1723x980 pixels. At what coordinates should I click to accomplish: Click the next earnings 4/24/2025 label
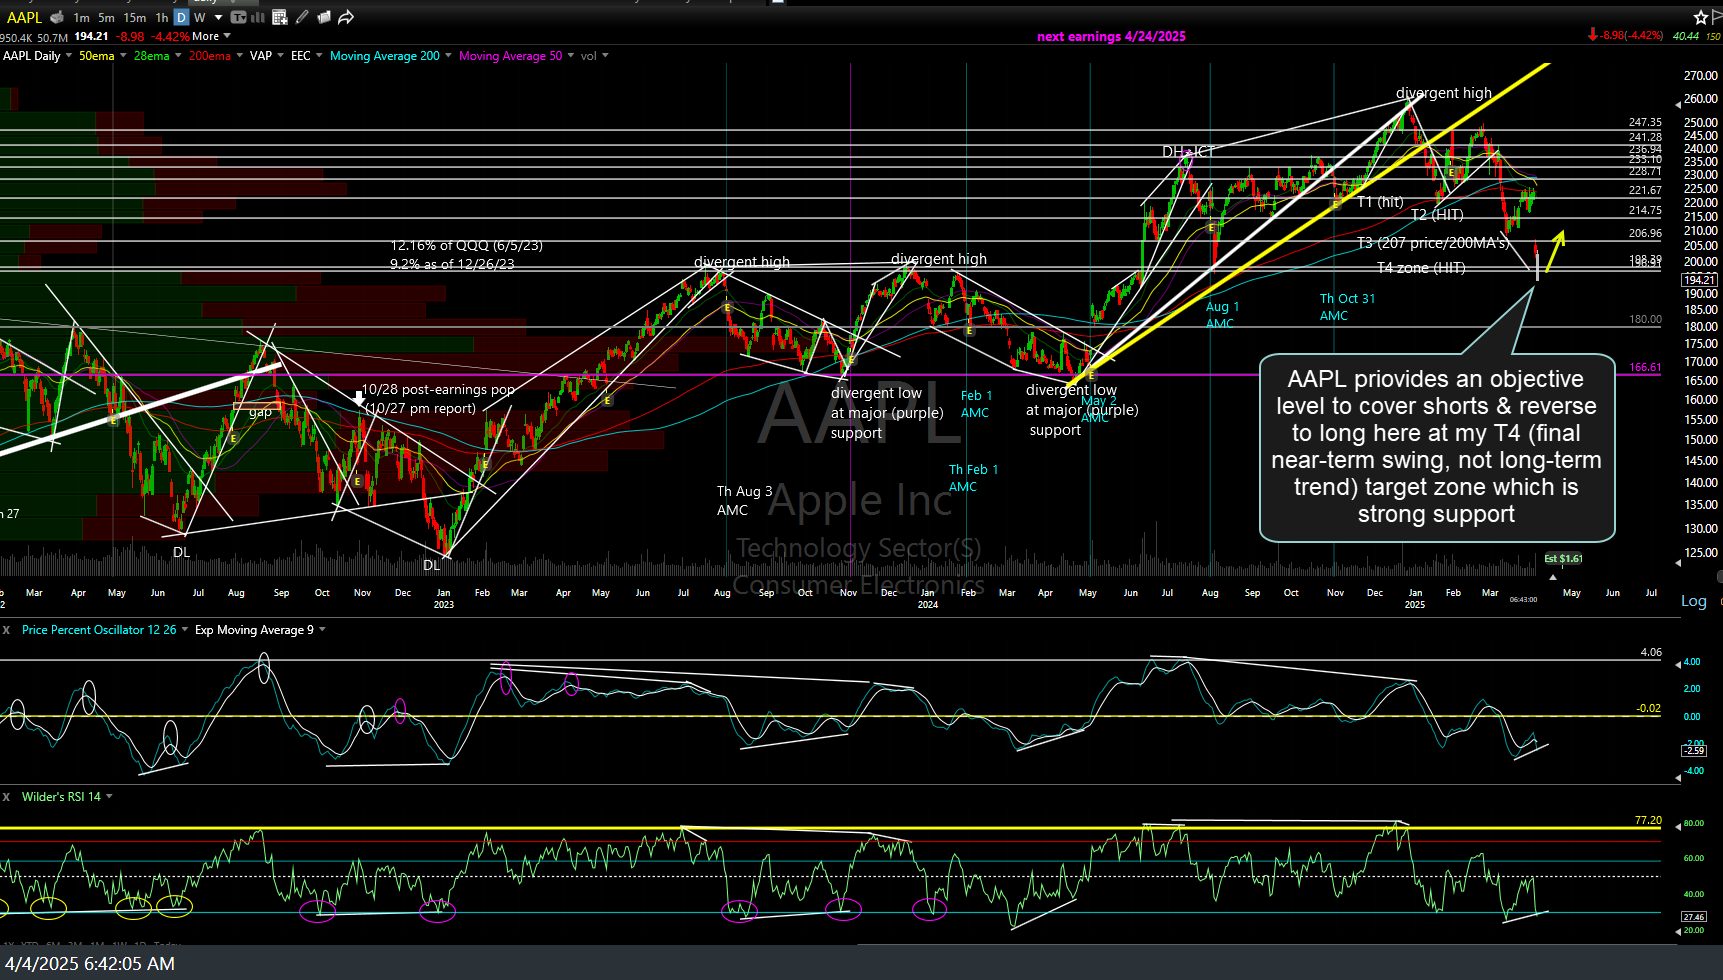1111,36
